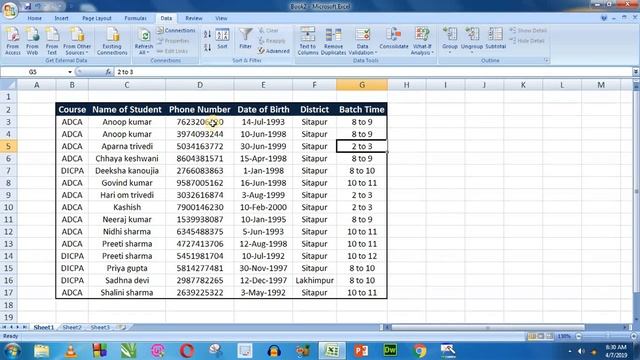Switch to Insert ribbon tab

[x=61, y=18]
